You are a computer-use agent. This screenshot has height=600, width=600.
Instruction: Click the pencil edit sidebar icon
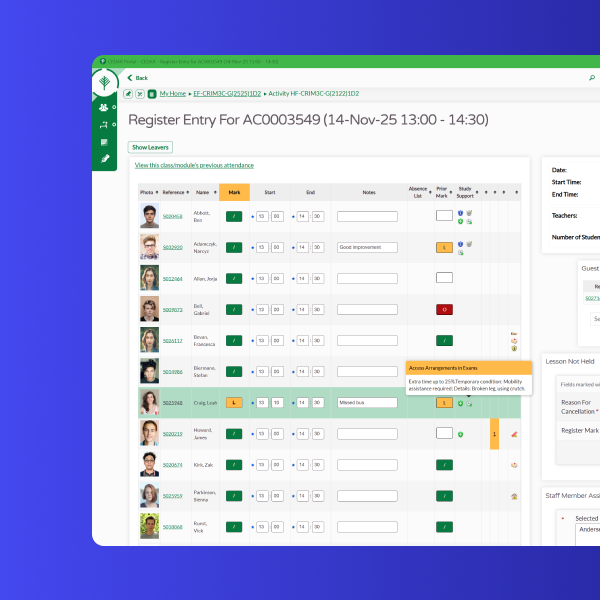tap(104, 158)
